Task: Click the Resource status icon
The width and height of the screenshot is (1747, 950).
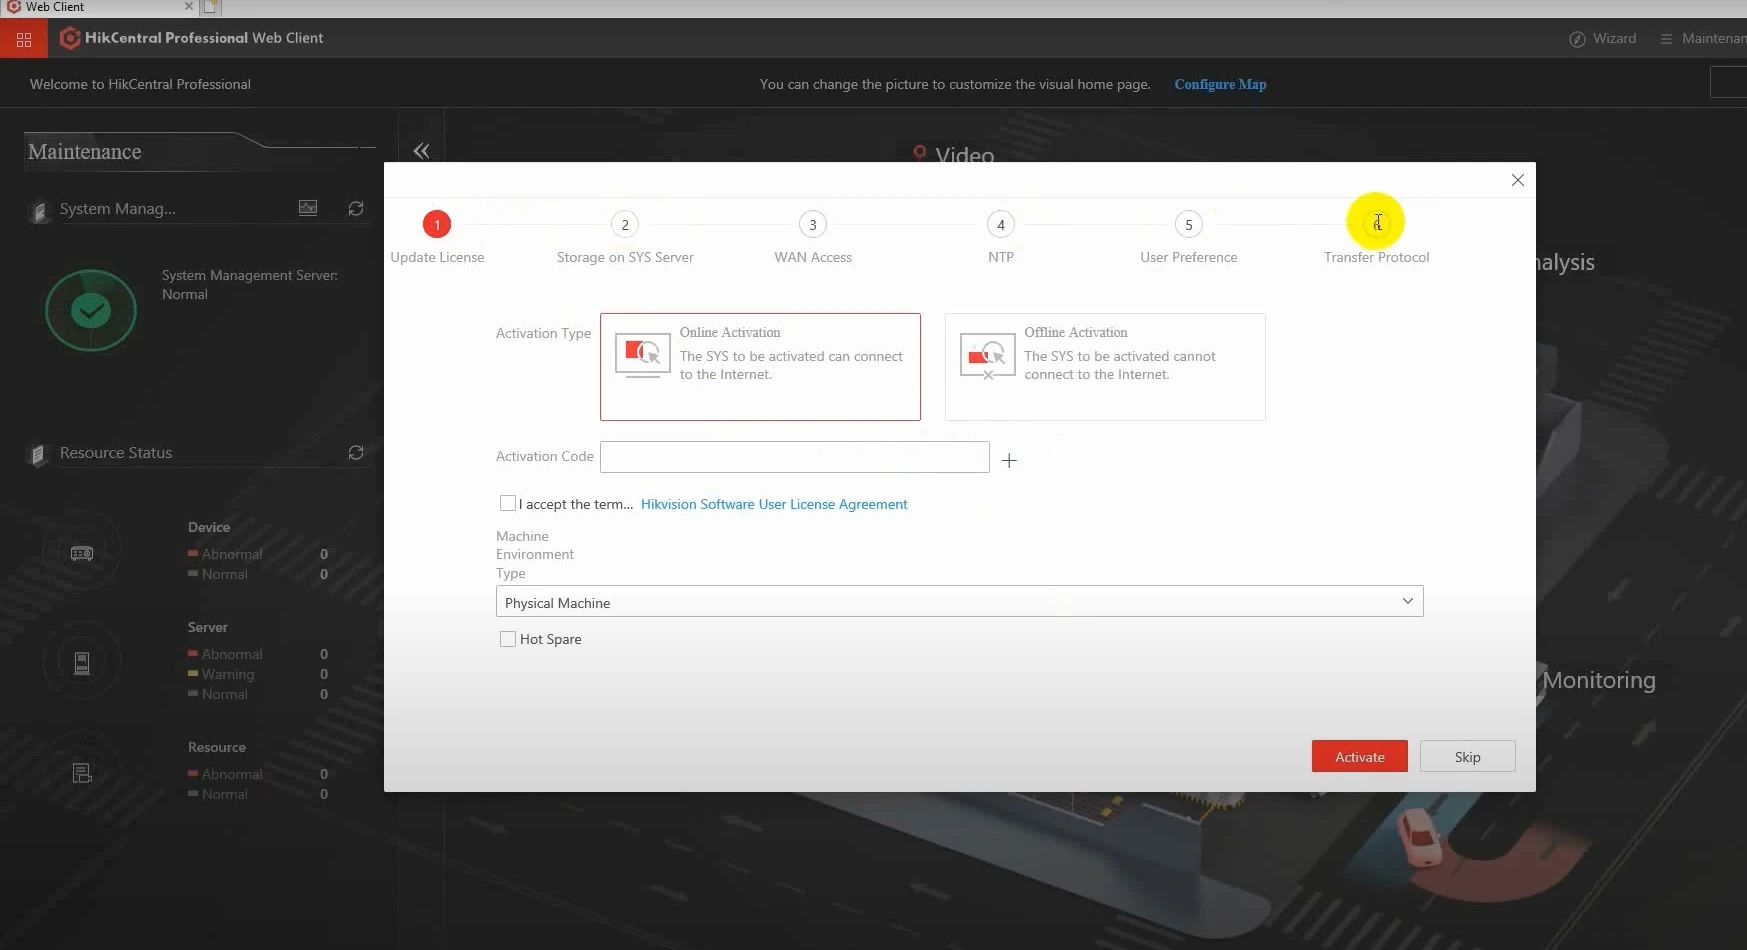Action: 82,773
